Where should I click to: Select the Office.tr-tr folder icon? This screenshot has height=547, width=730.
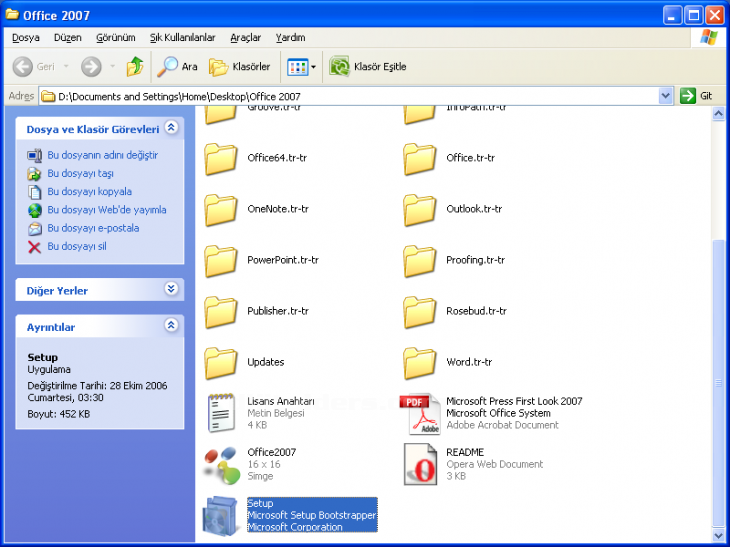[x=419, y=158]
